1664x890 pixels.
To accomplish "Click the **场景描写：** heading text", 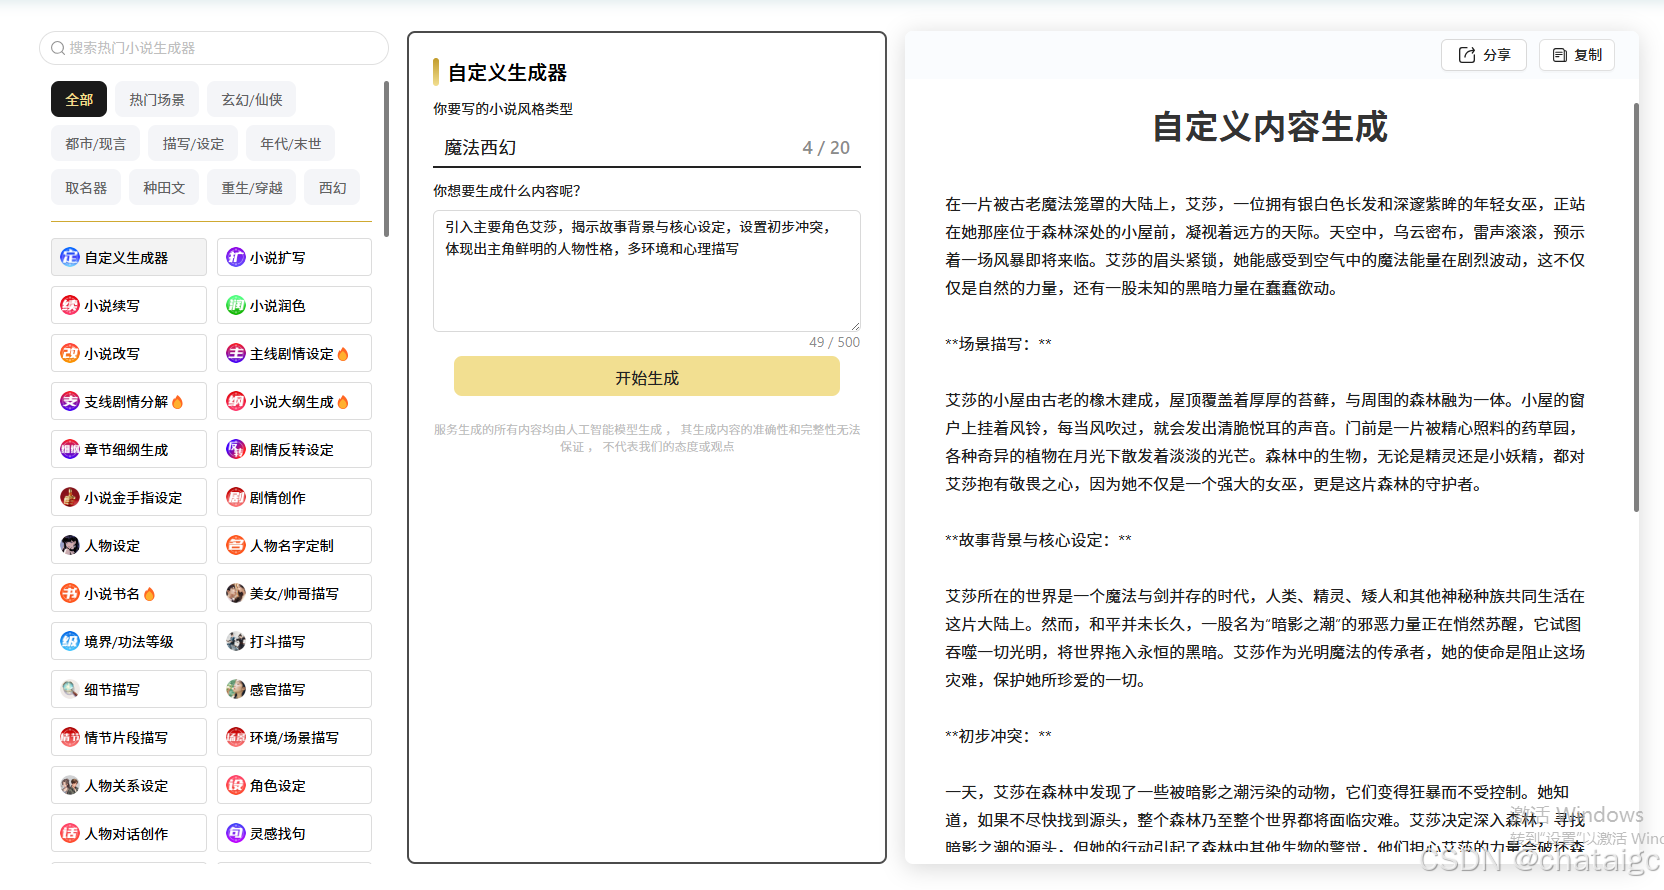I will click(998, 344).
